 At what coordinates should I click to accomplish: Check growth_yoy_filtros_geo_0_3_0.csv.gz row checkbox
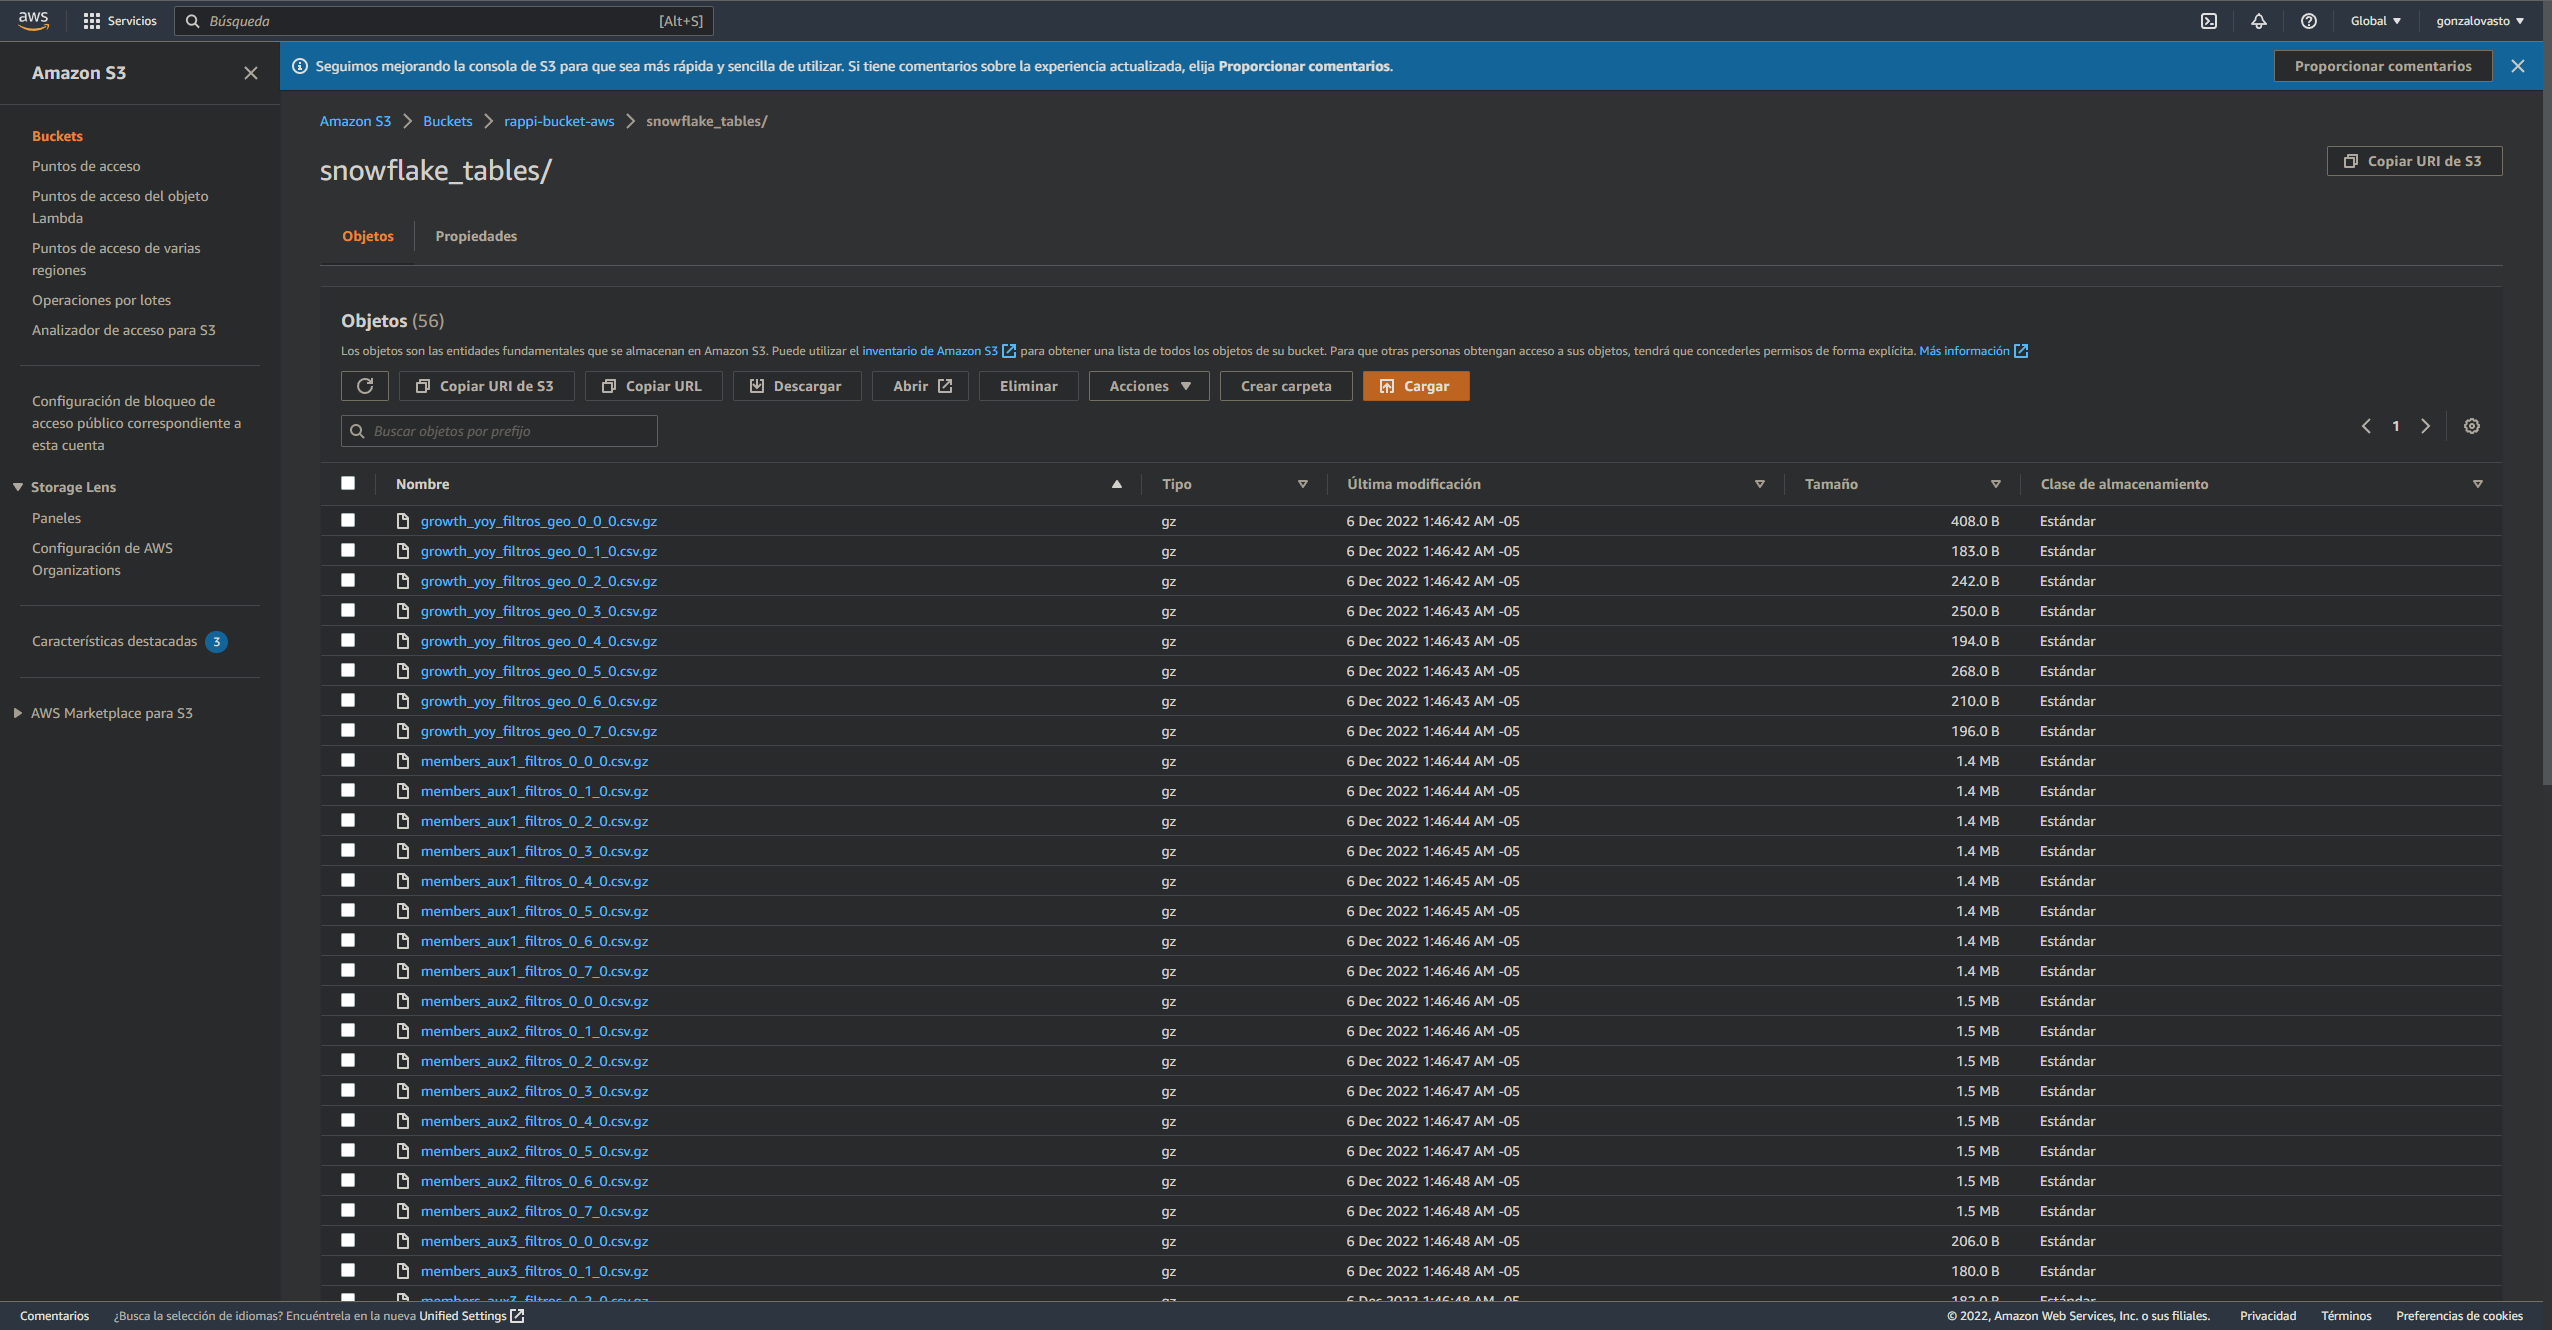click(348, 610)
